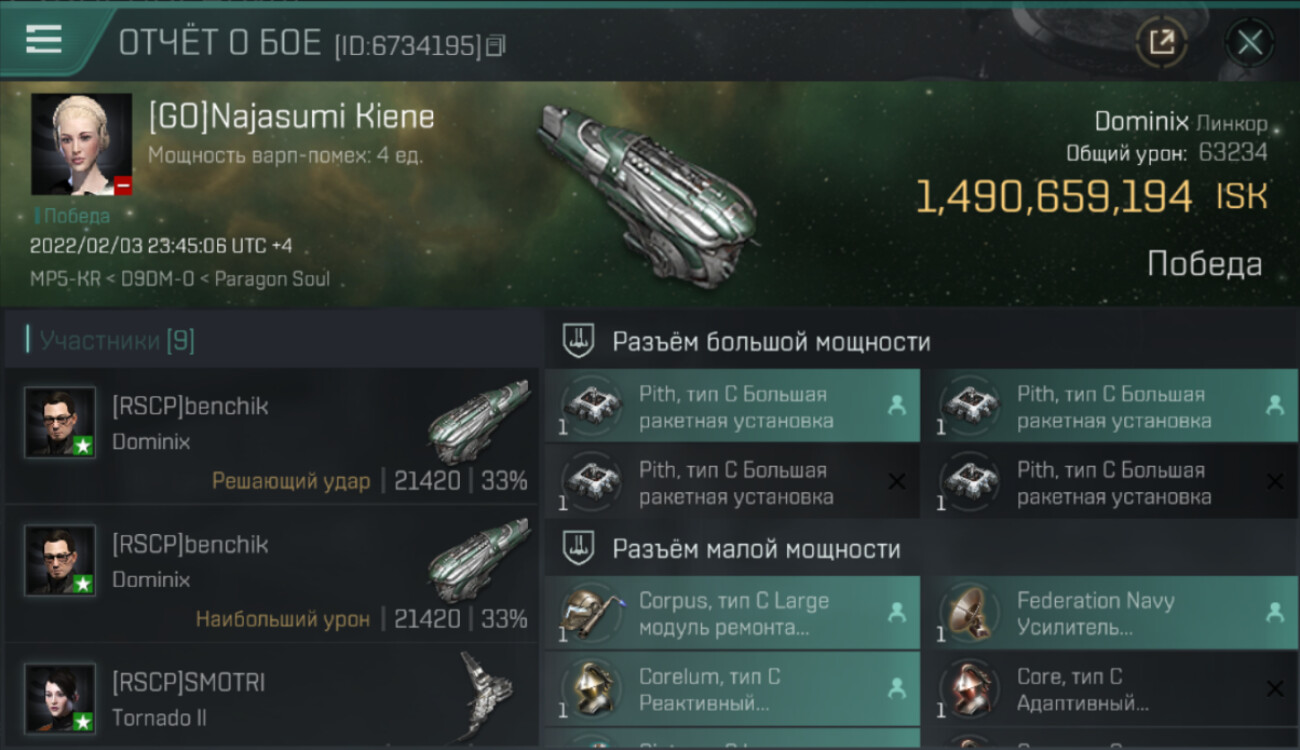Select the first Pith large missile launcher
Viewport: 1300px width, 750px height.
coord(732,406)
